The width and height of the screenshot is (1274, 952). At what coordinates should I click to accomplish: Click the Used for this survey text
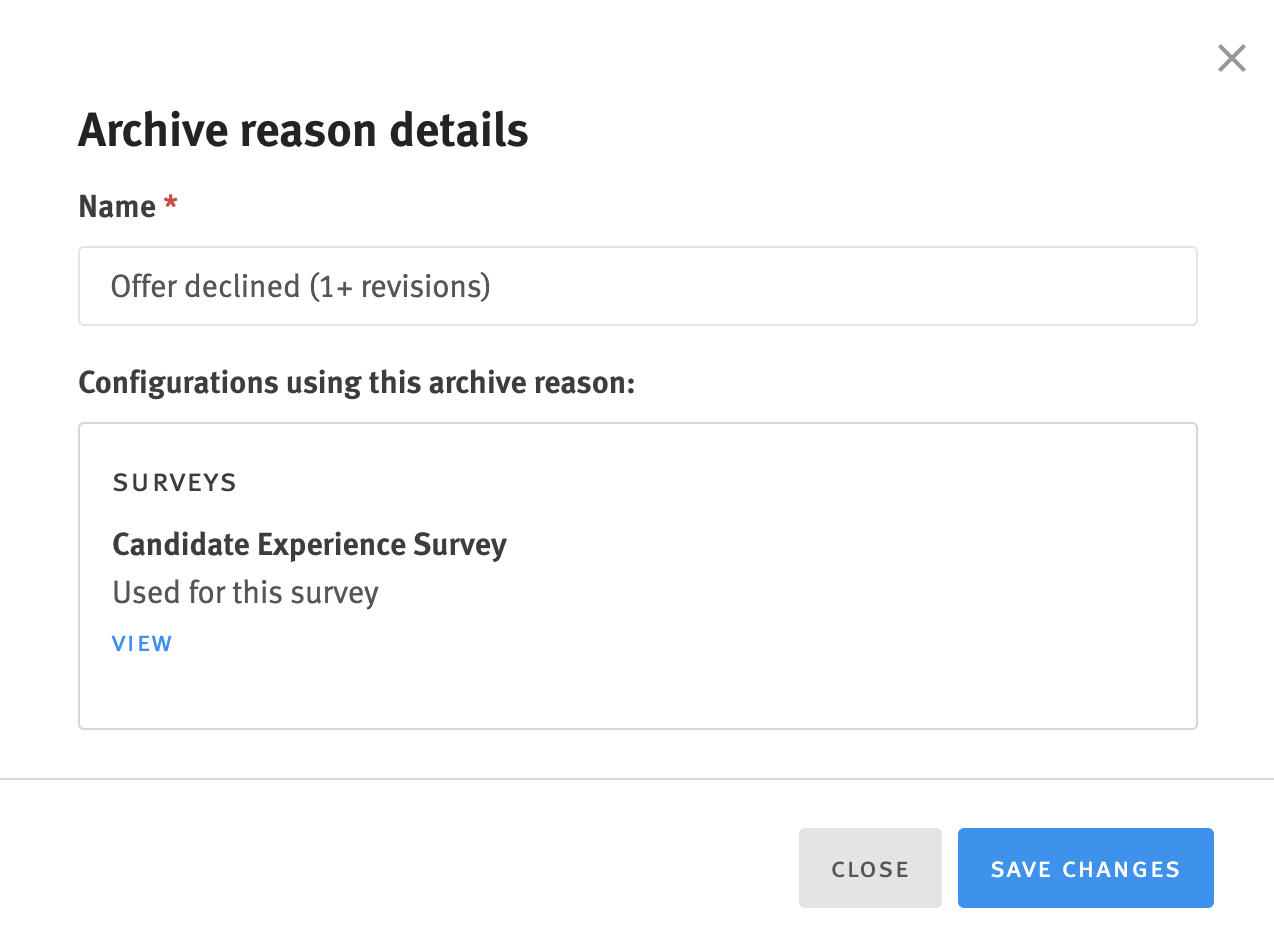click(245, 592)
